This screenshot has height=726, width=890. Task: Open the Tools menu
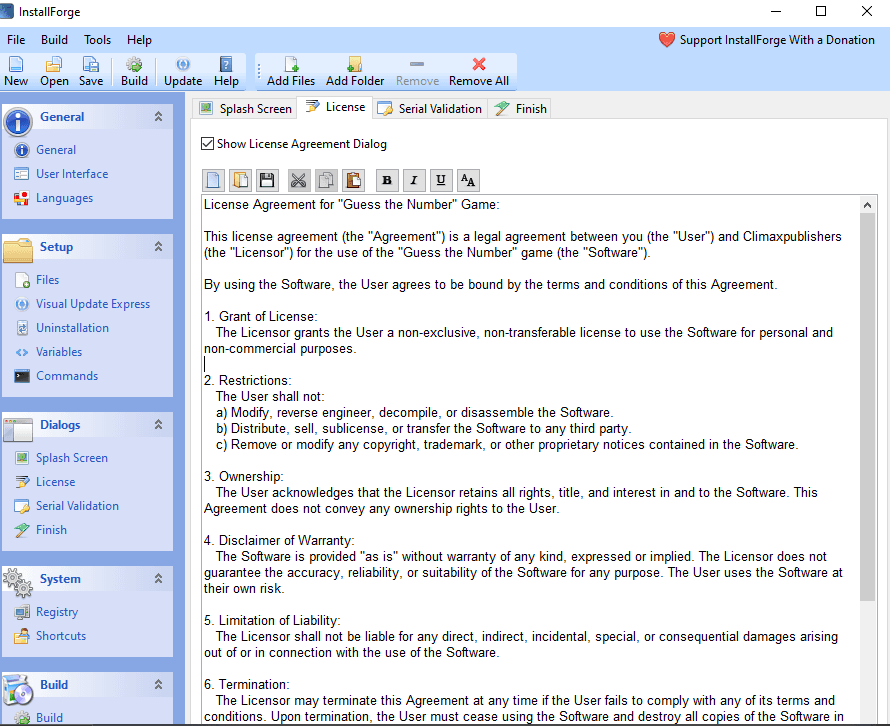pos(98,40)
